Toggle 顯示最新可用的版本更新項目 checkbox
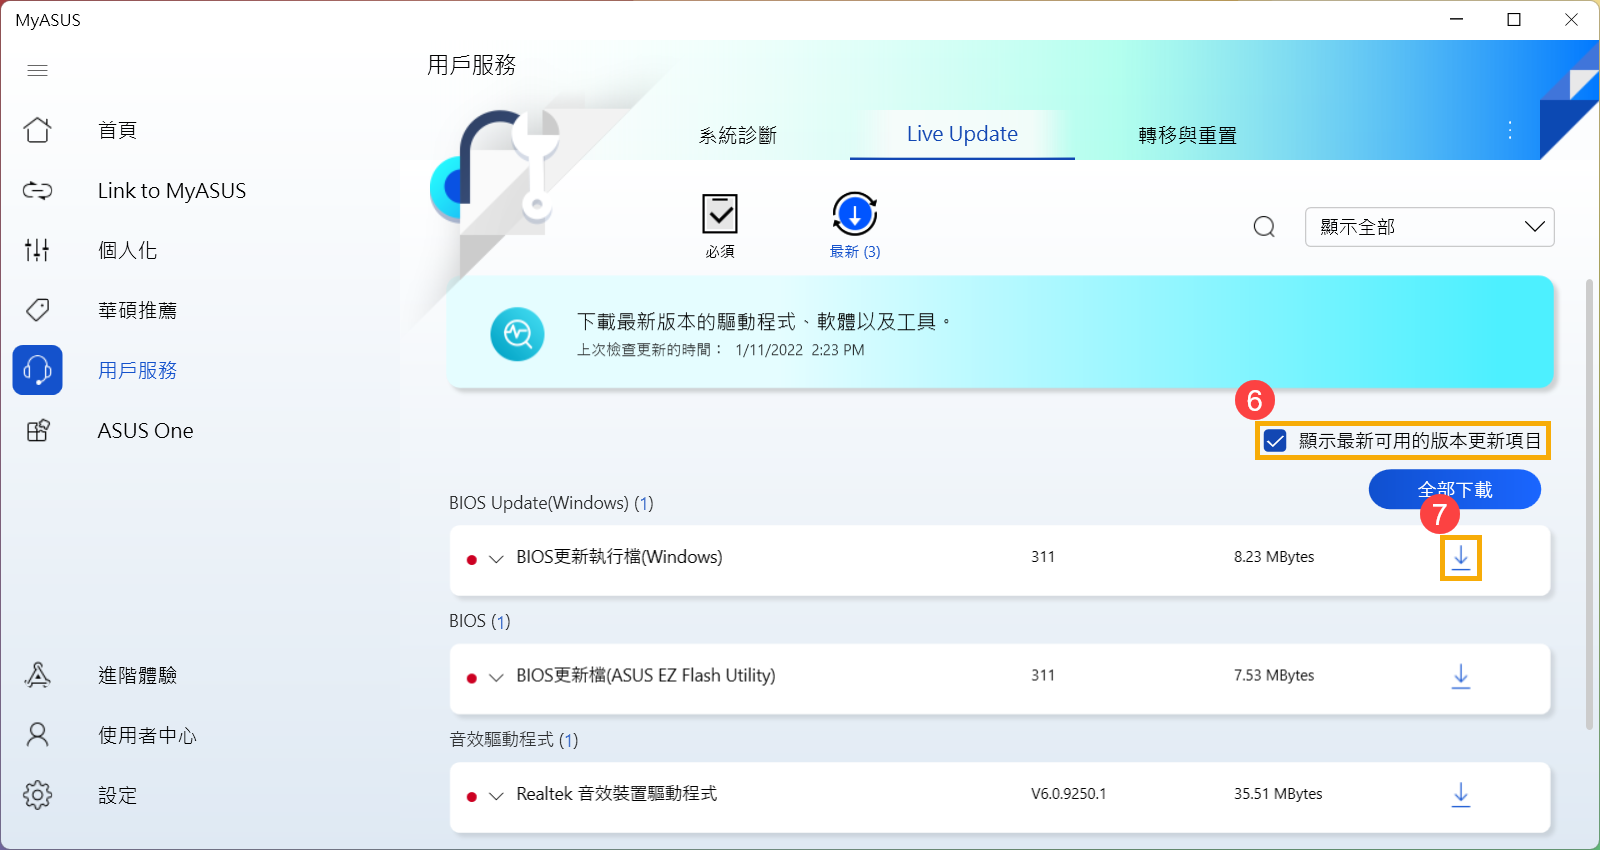Viewport: 1600px width, 850px height. [x=1275, y=441]
